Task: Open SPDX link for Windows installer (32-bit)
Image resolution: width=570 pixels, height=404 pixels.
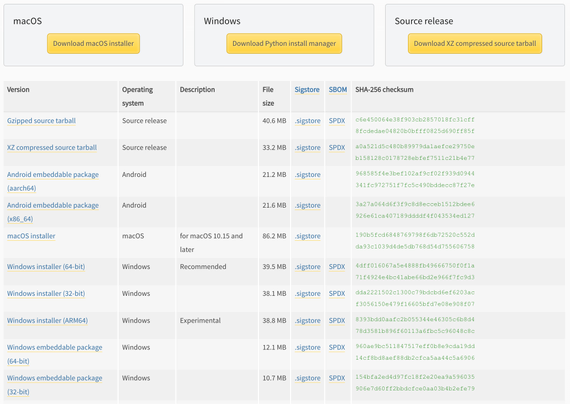Action: (337, 293)
